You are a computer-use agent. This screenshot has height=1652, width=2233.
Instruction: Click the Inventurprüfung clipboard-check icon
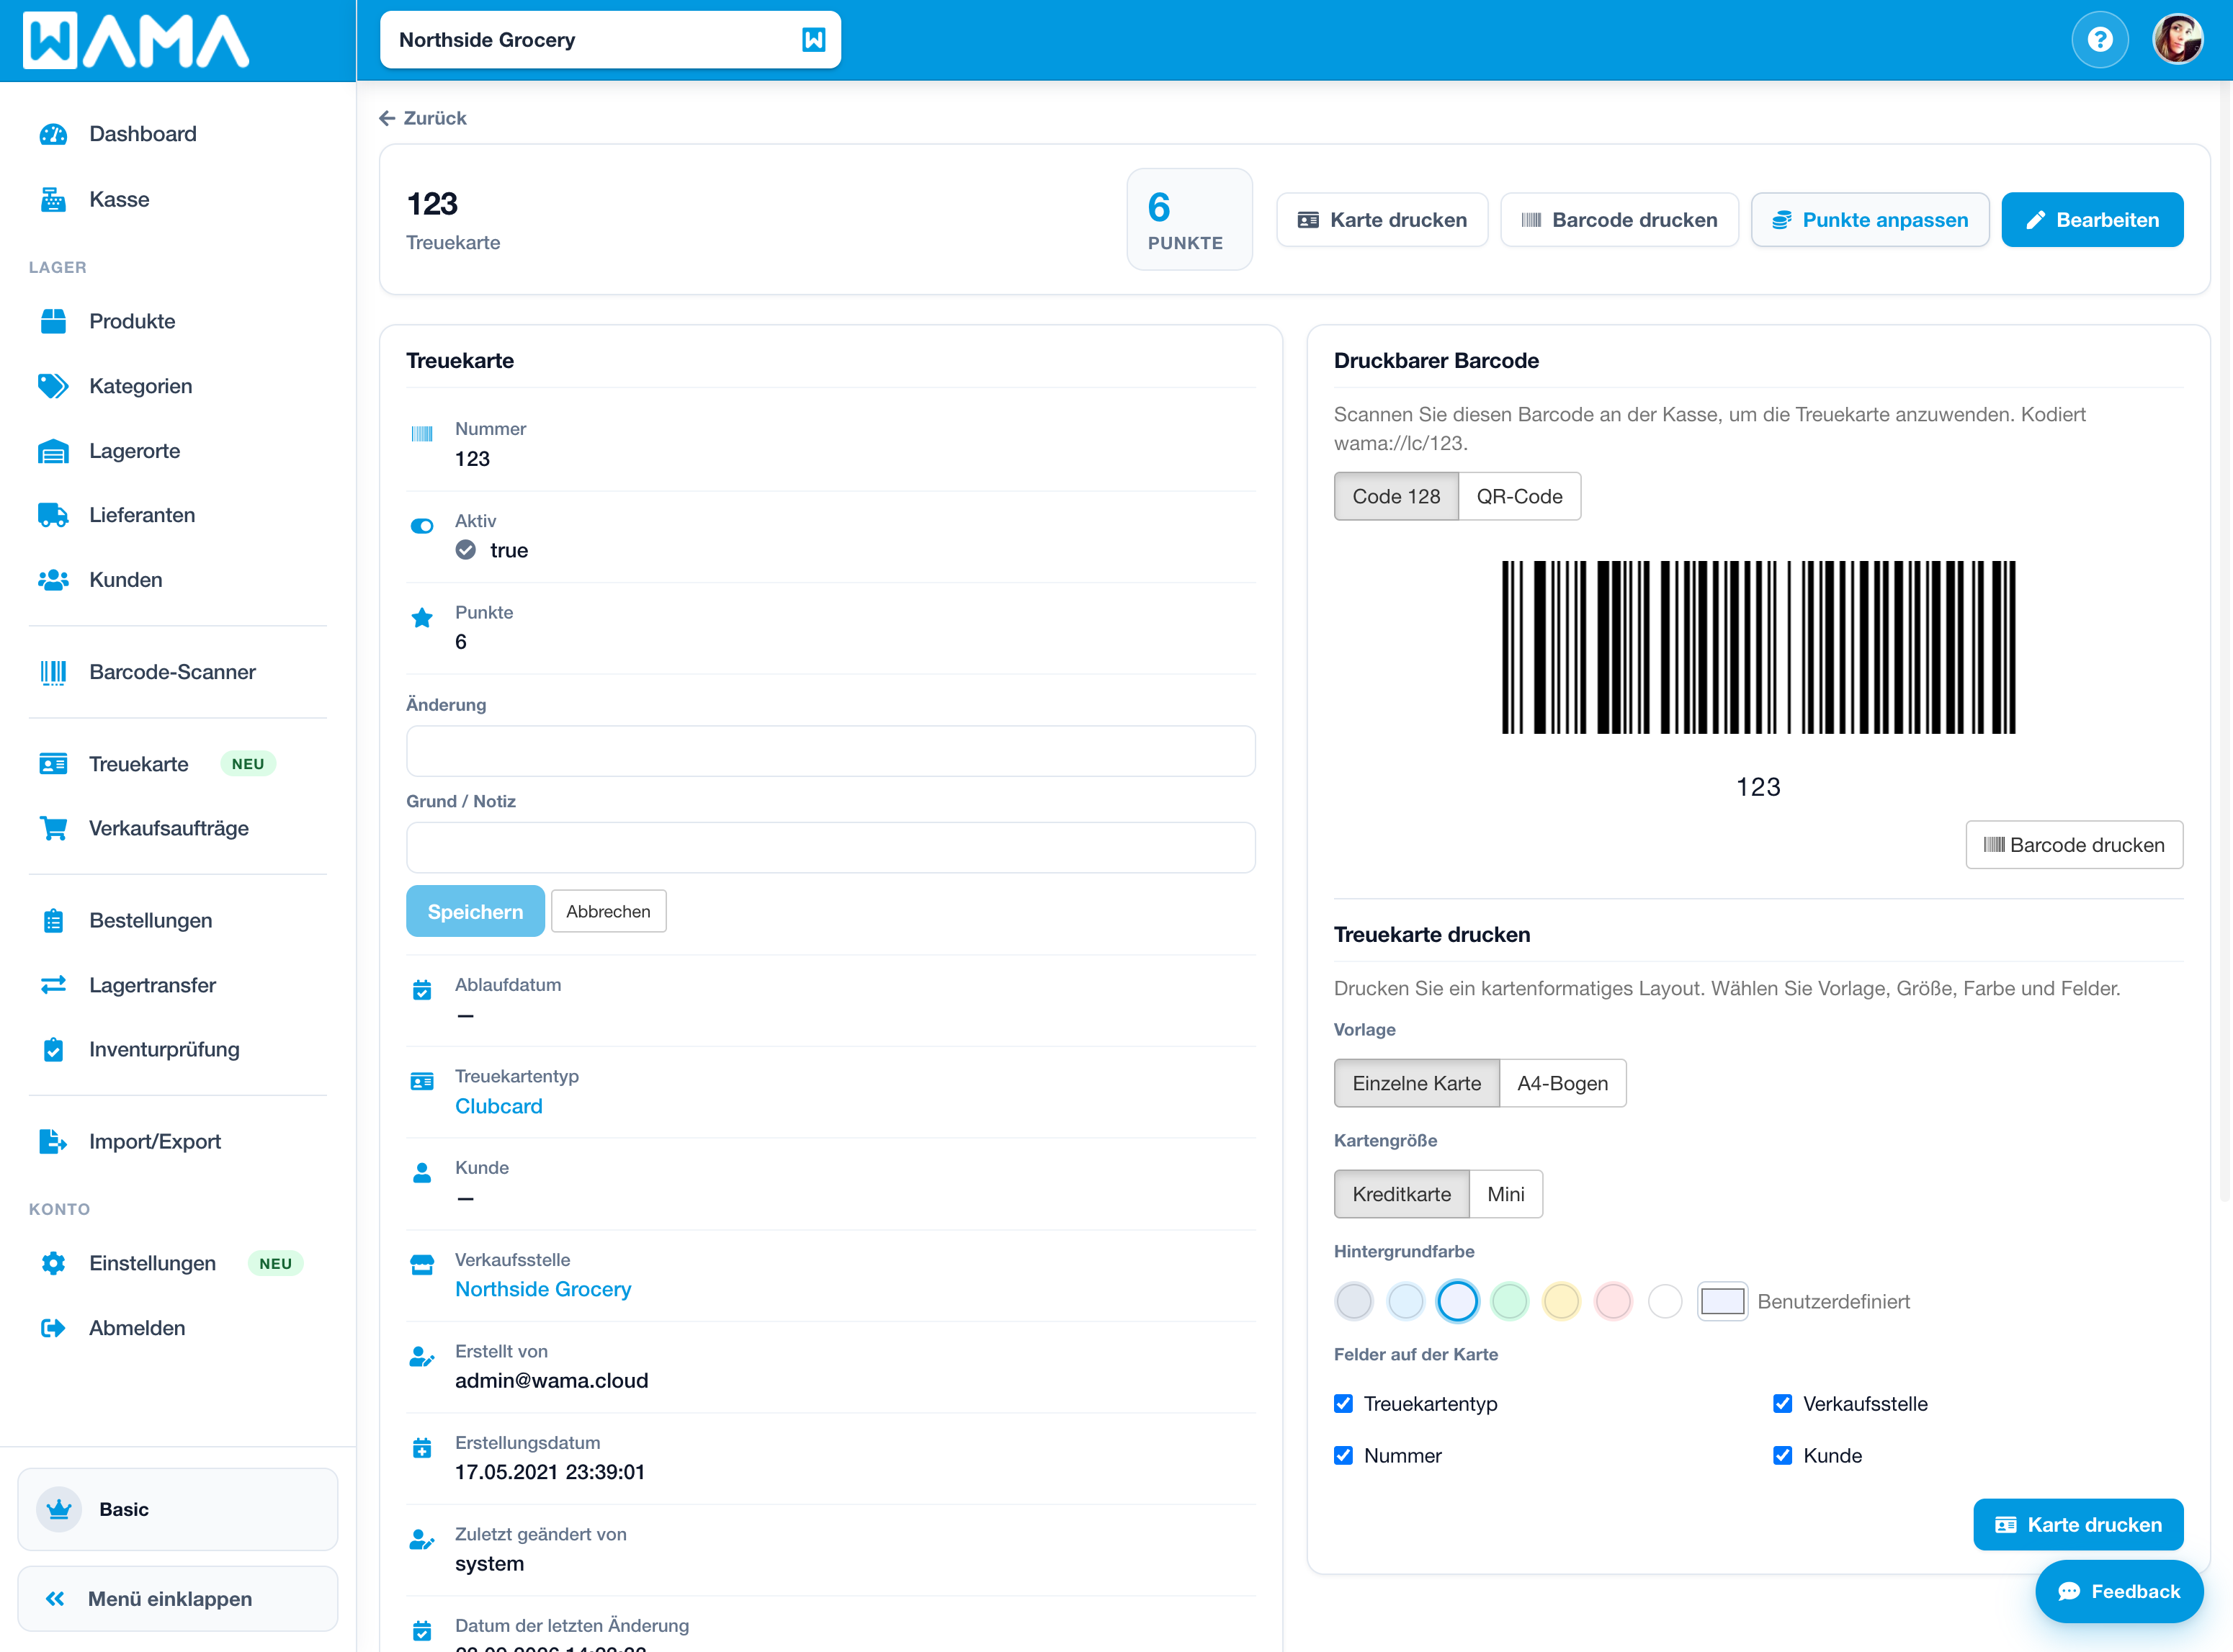53,1049
